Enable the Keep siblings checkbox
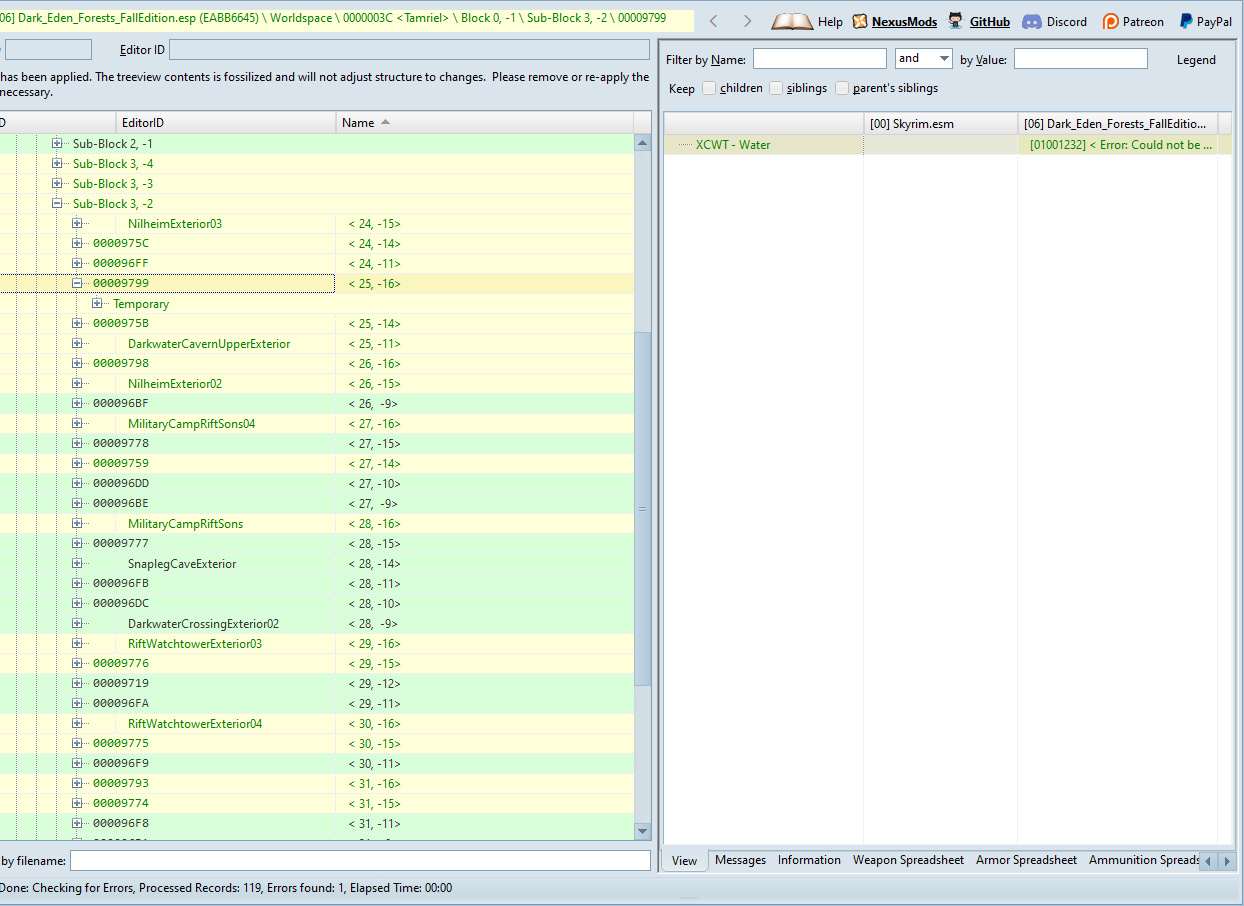 (x=776, y=88)
